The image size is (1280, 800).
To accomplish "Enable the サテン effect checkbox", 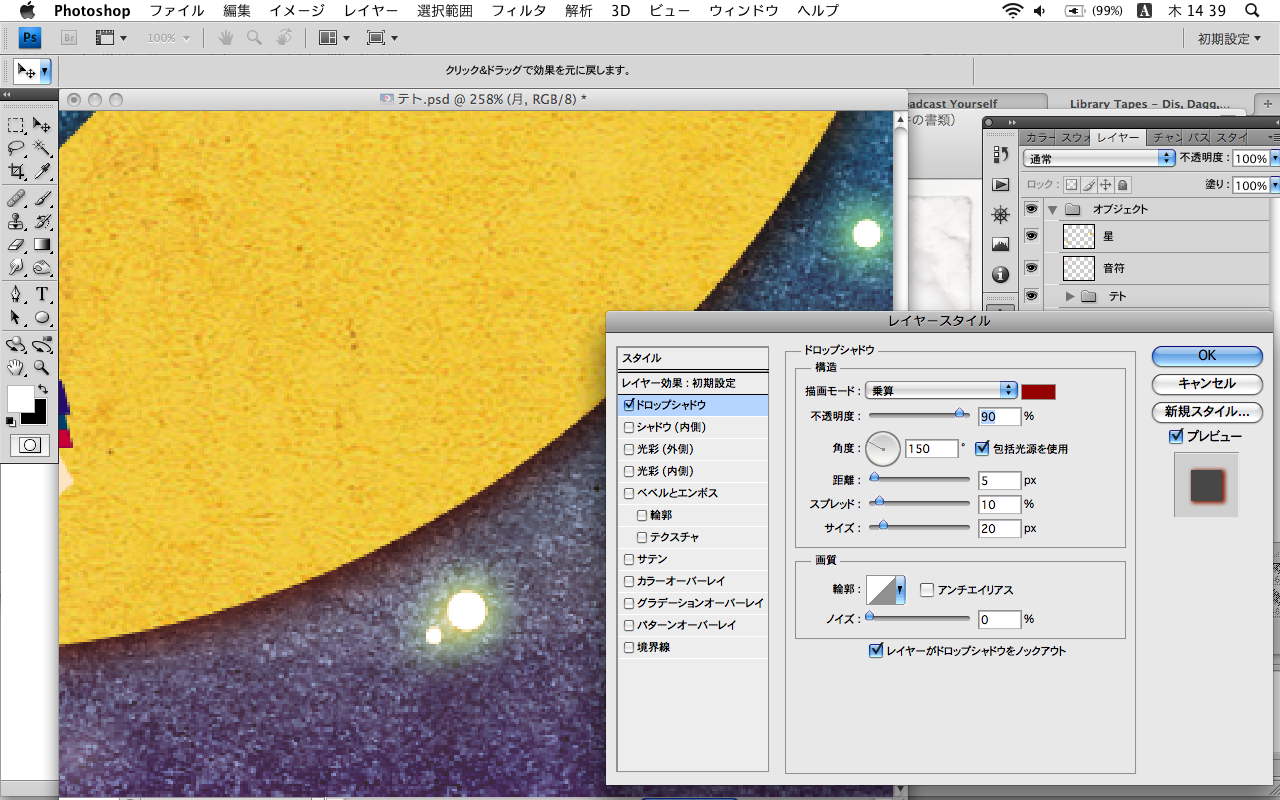I will point(628,559).
